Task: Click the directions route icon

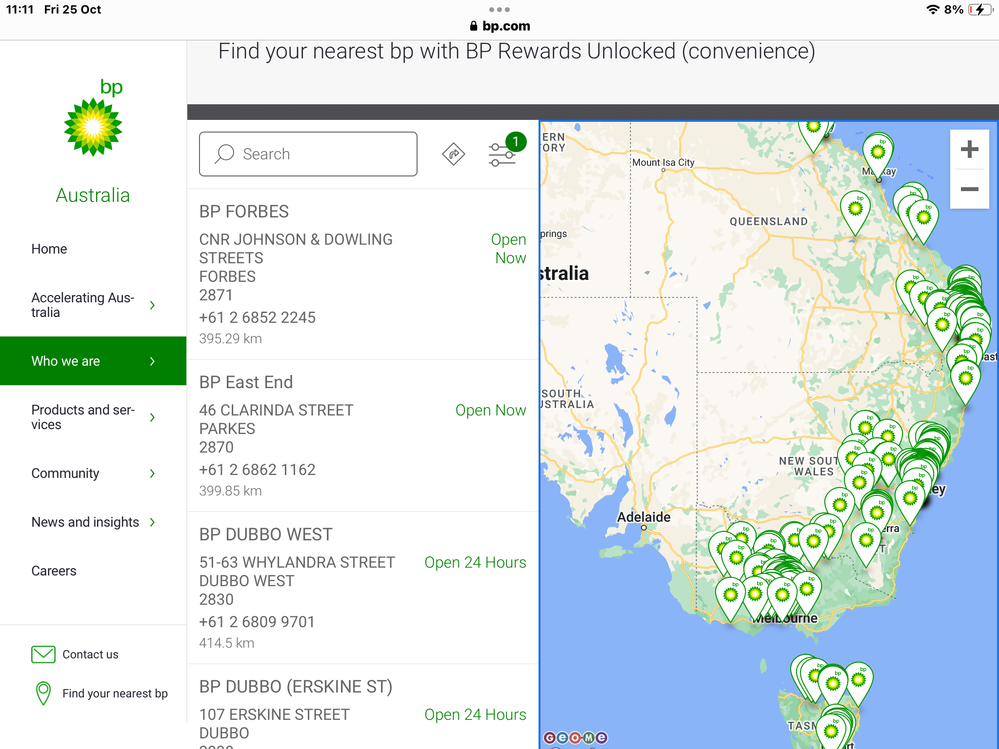Action: [454, 154]
